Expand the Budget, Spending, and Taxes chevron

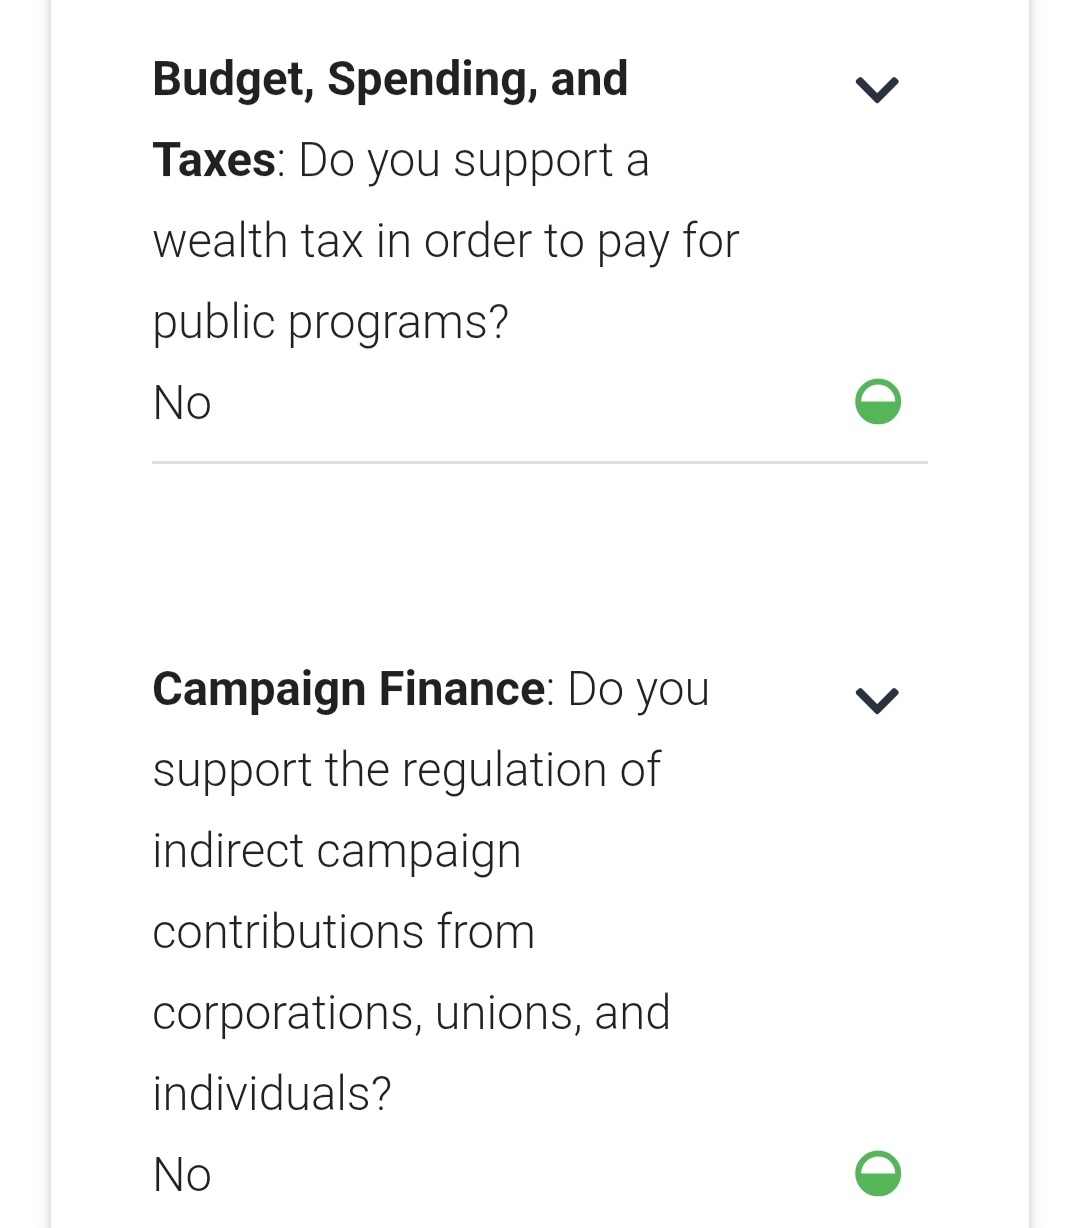877,90
